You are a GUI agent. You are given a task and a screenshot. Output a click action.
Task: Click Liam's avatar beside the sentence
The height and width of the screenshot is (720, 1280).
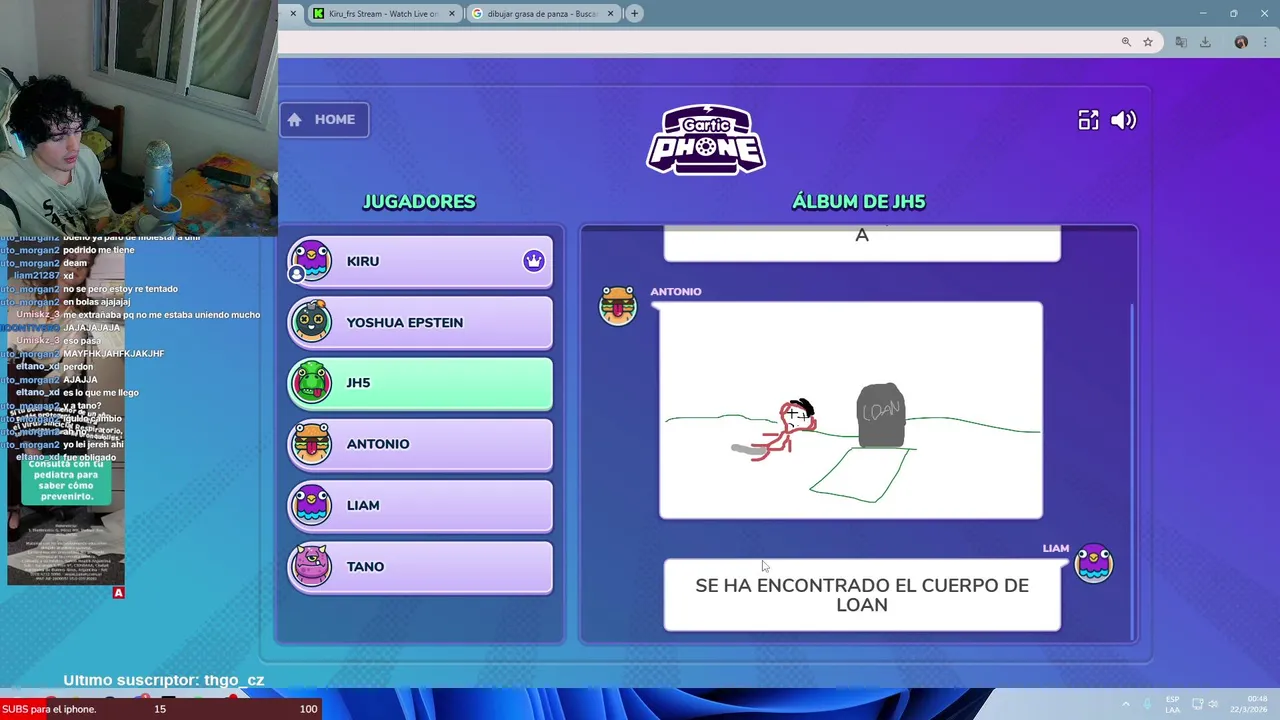click(1094, 563)
